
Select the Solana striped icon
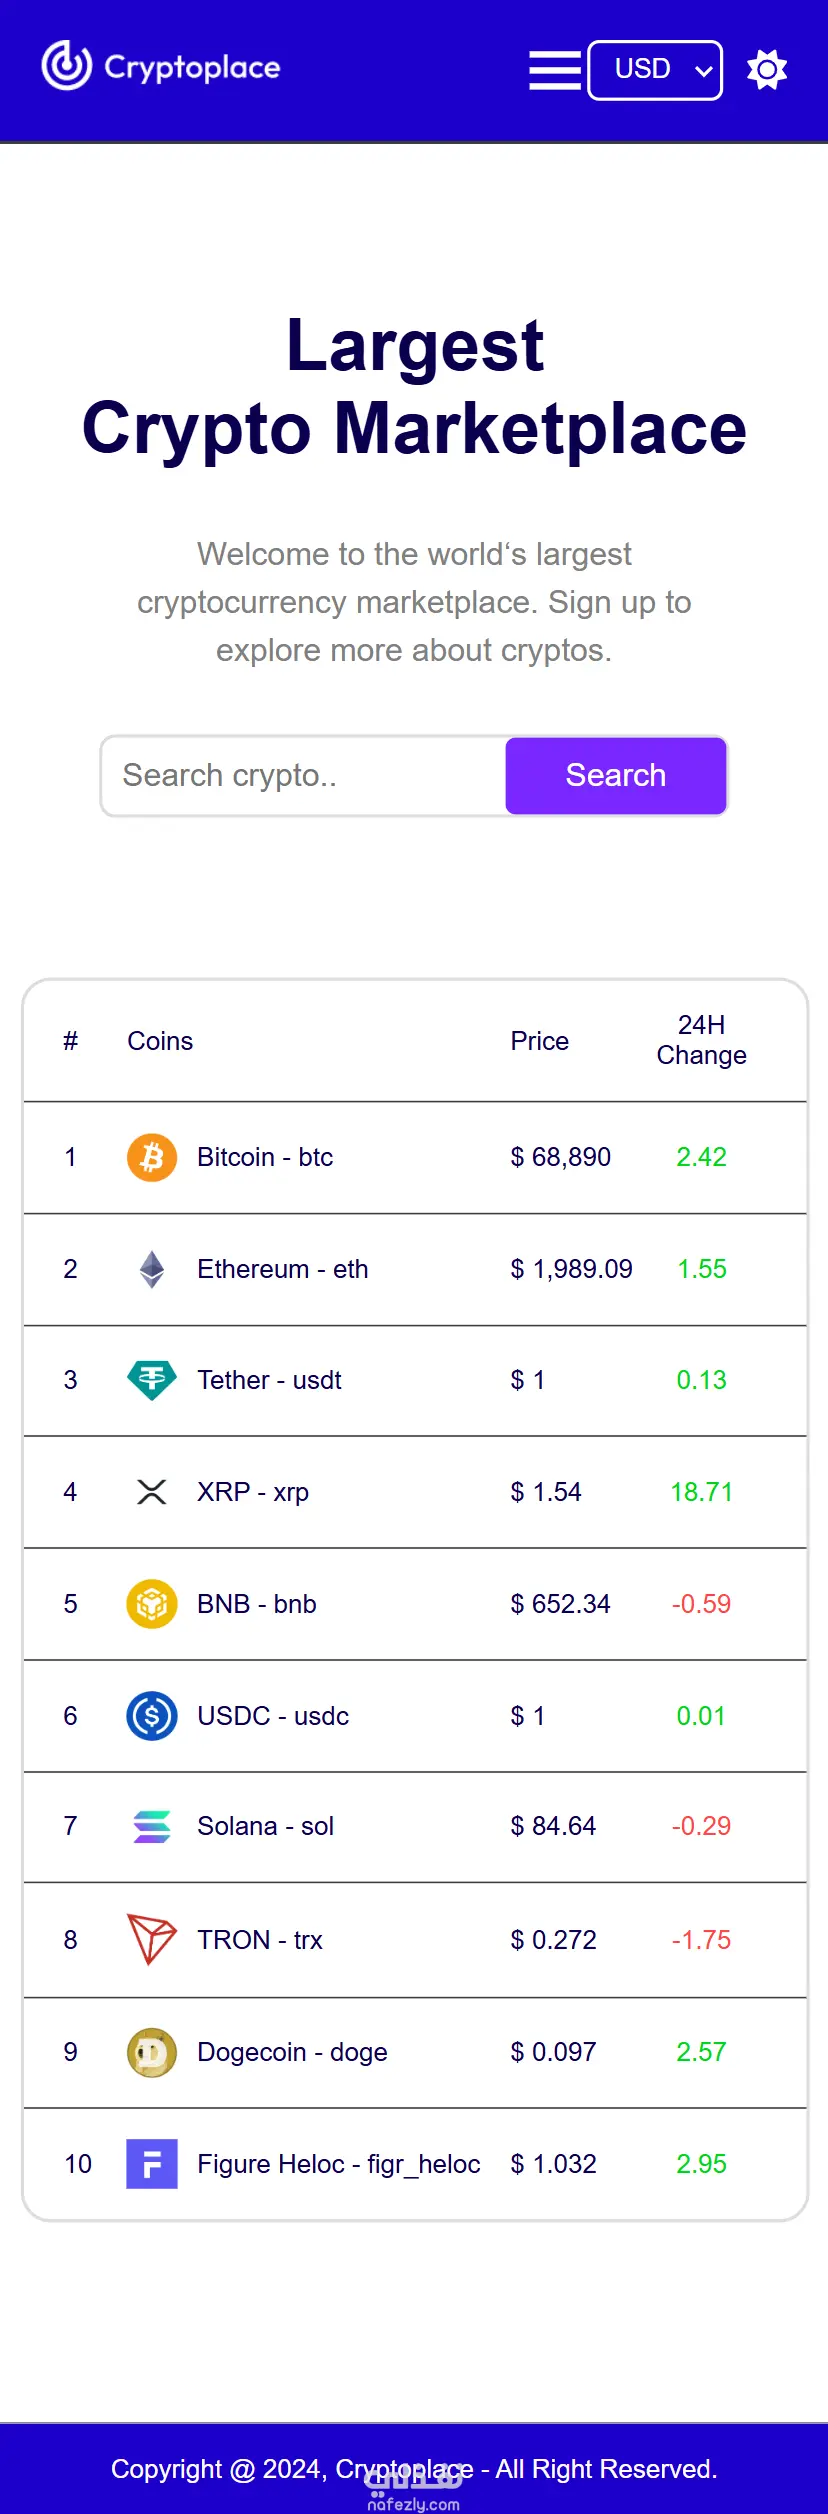152,1826
